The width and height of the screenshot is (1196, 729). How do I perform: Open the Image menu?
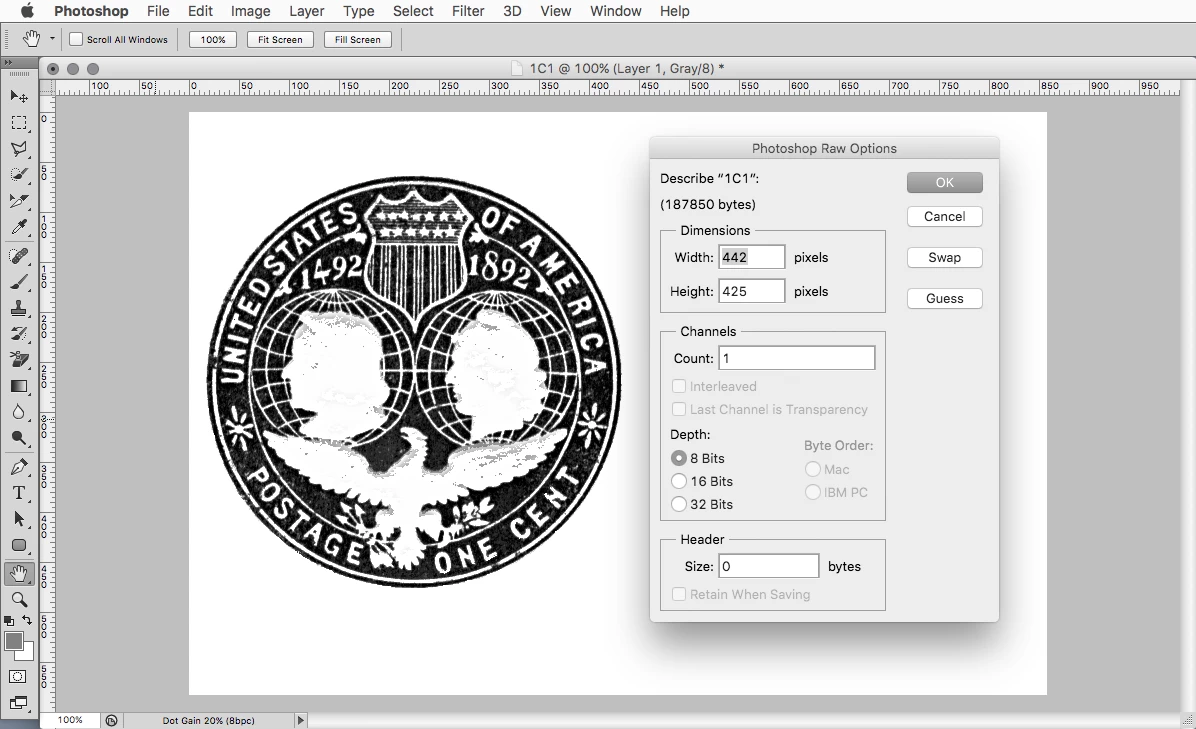click(250, 11)
